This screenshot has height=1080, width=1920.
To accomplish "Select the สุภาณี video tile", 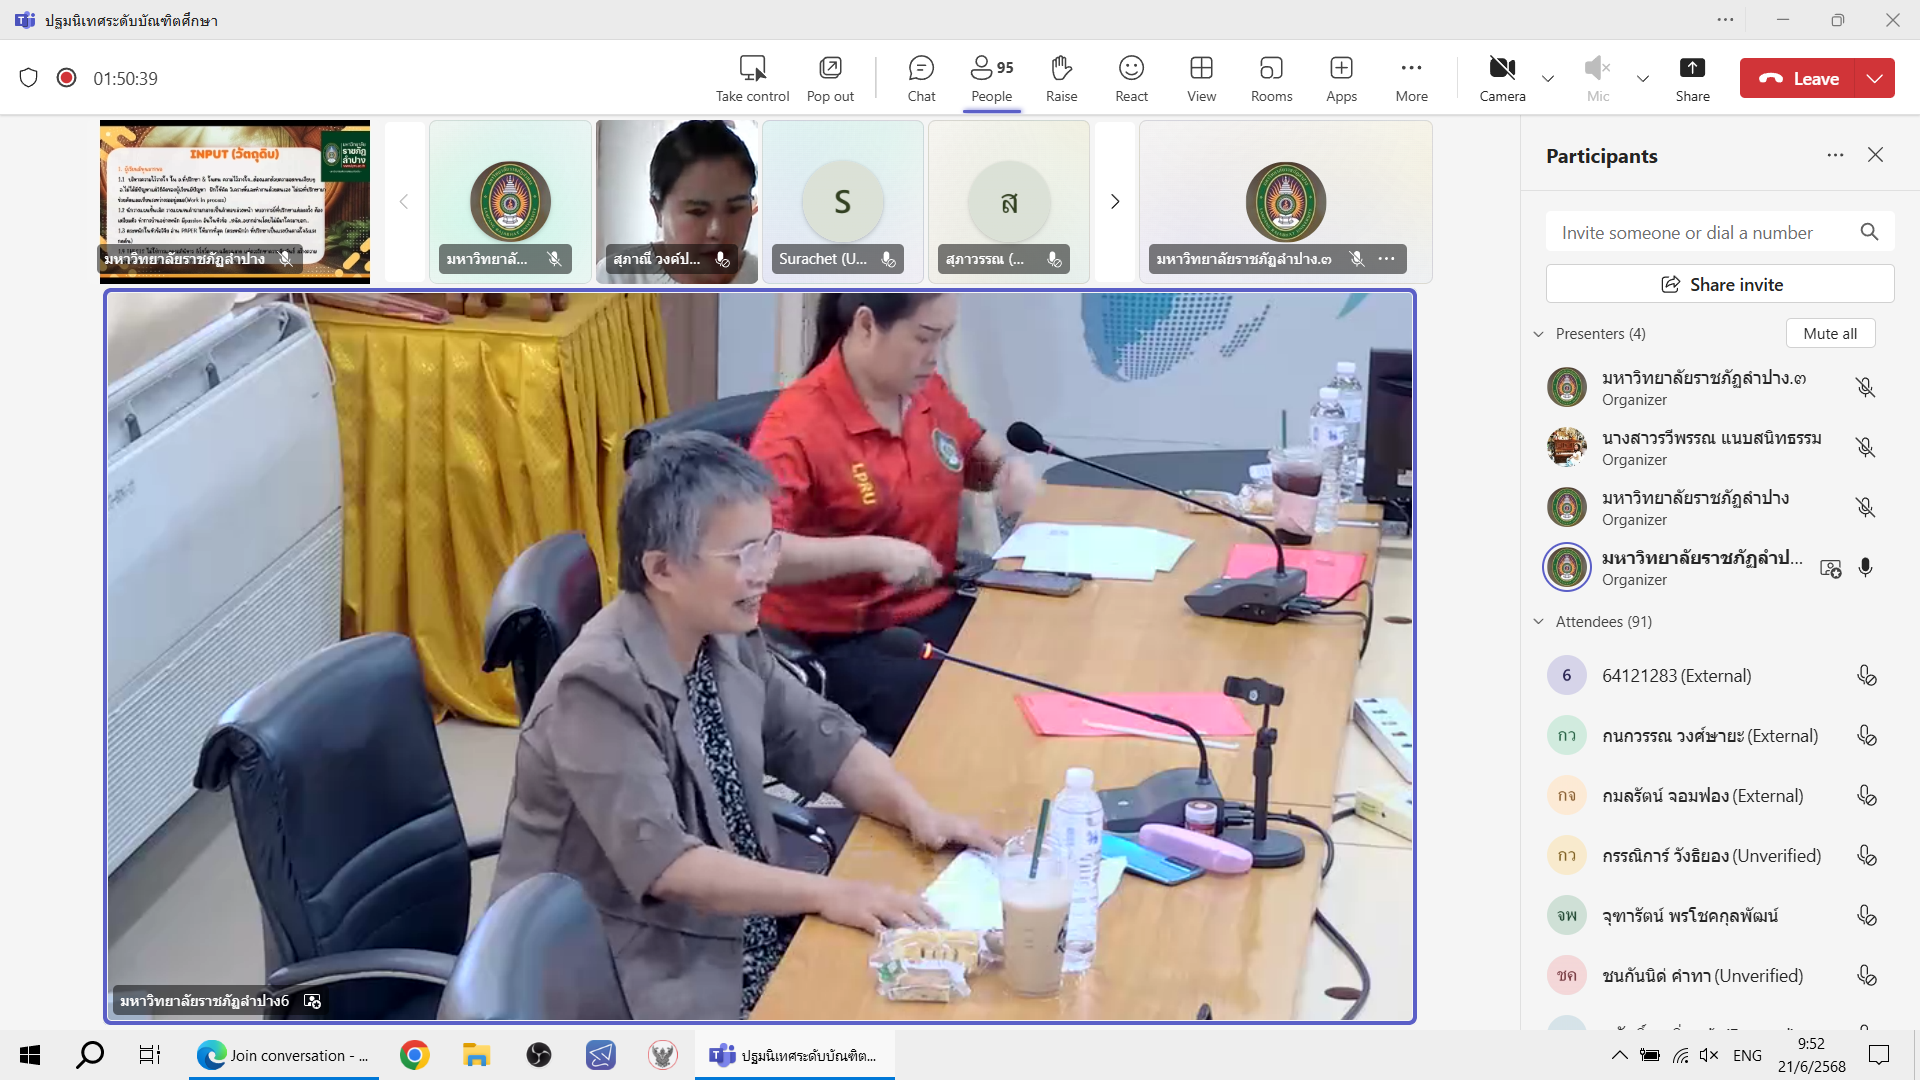I will pos(677,202).
